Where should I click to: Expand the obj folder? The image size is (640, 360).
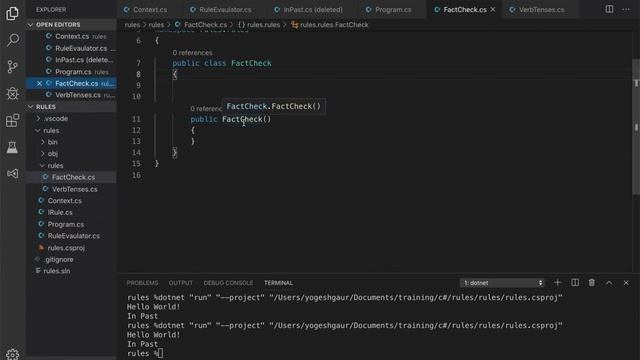(x=71, y=154)
